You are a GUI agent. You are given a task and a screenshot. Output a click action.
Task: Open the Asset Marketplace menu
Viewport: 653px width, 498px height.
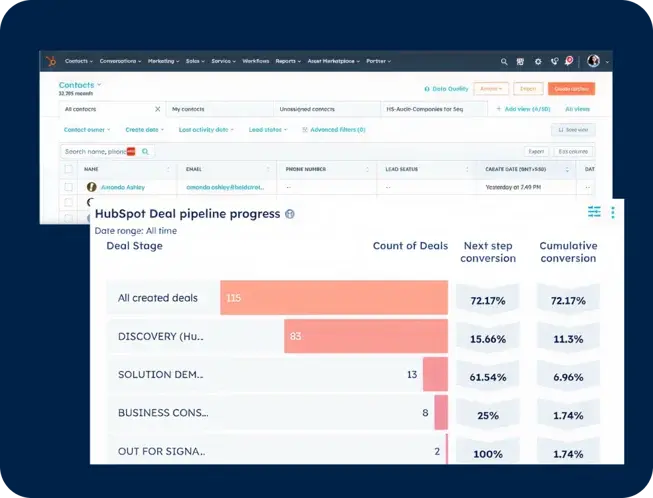[333, 61]
